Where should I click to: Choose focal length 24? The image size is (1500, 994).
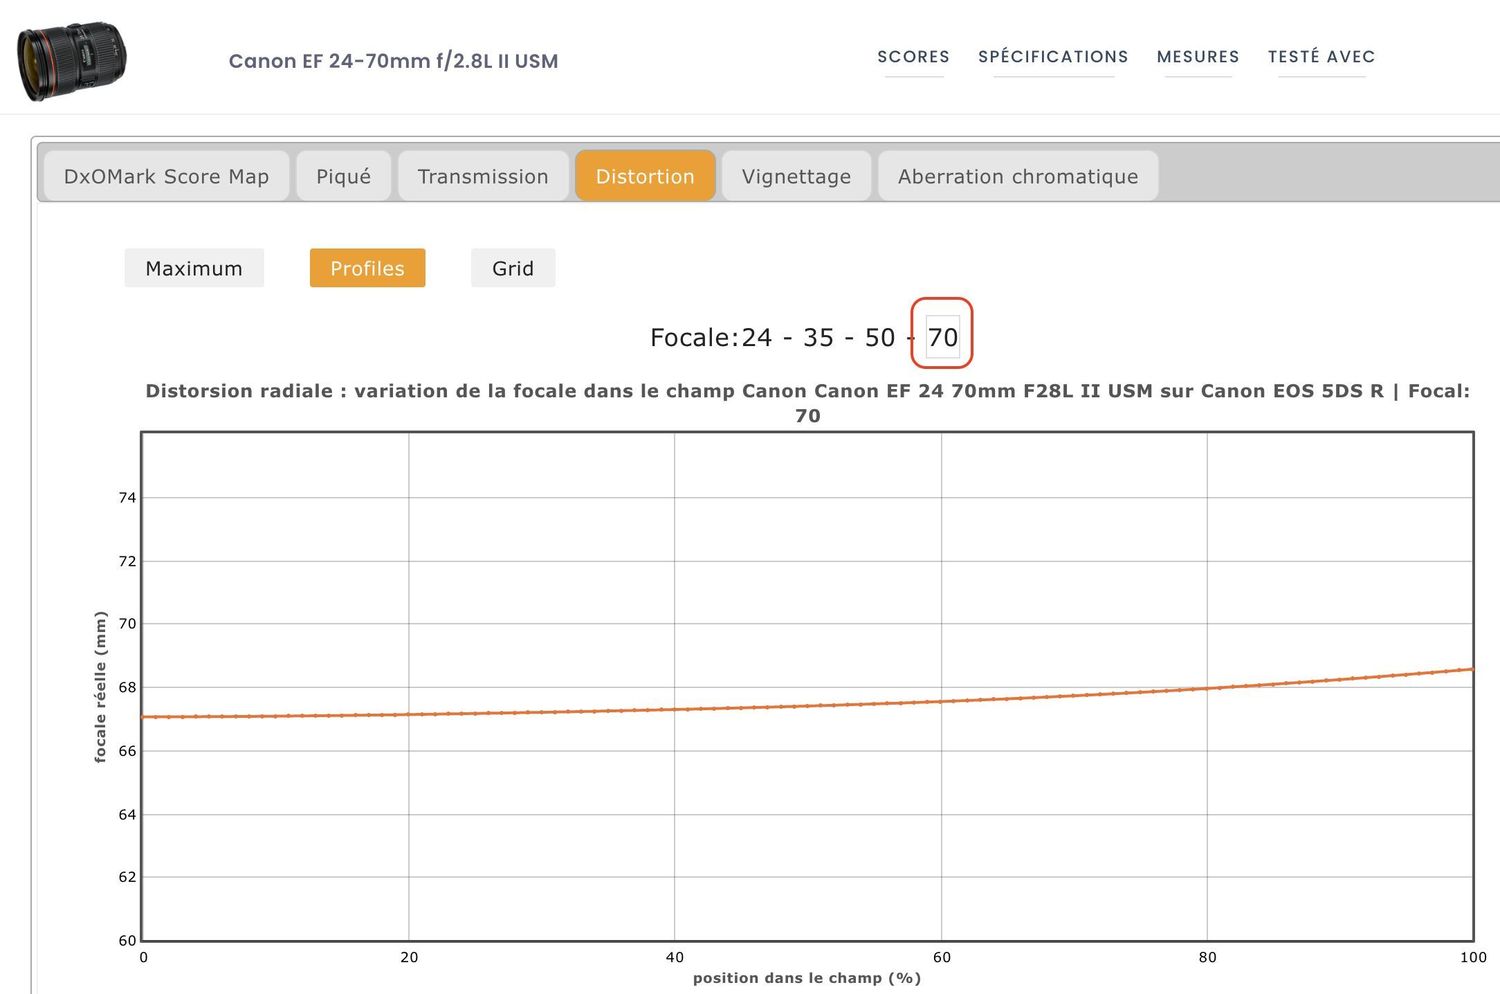click(x=757, y=338)
